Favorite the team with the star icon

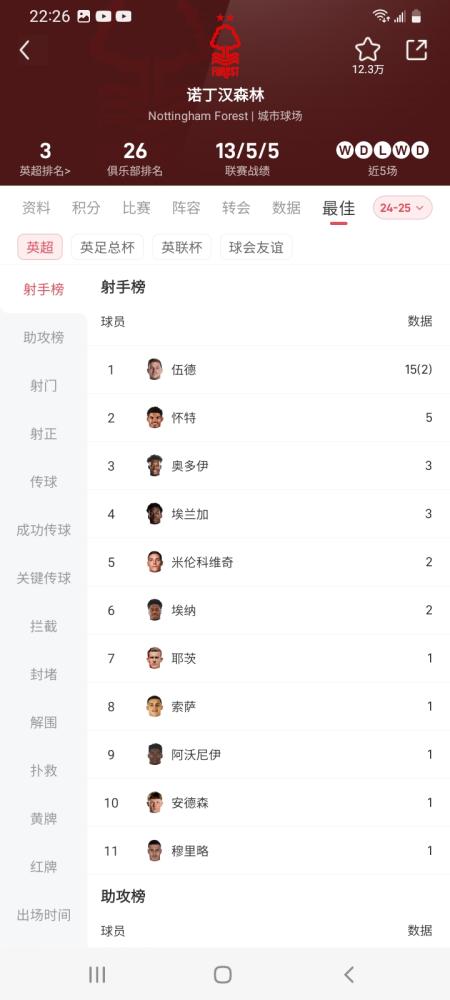pos(367,50)
